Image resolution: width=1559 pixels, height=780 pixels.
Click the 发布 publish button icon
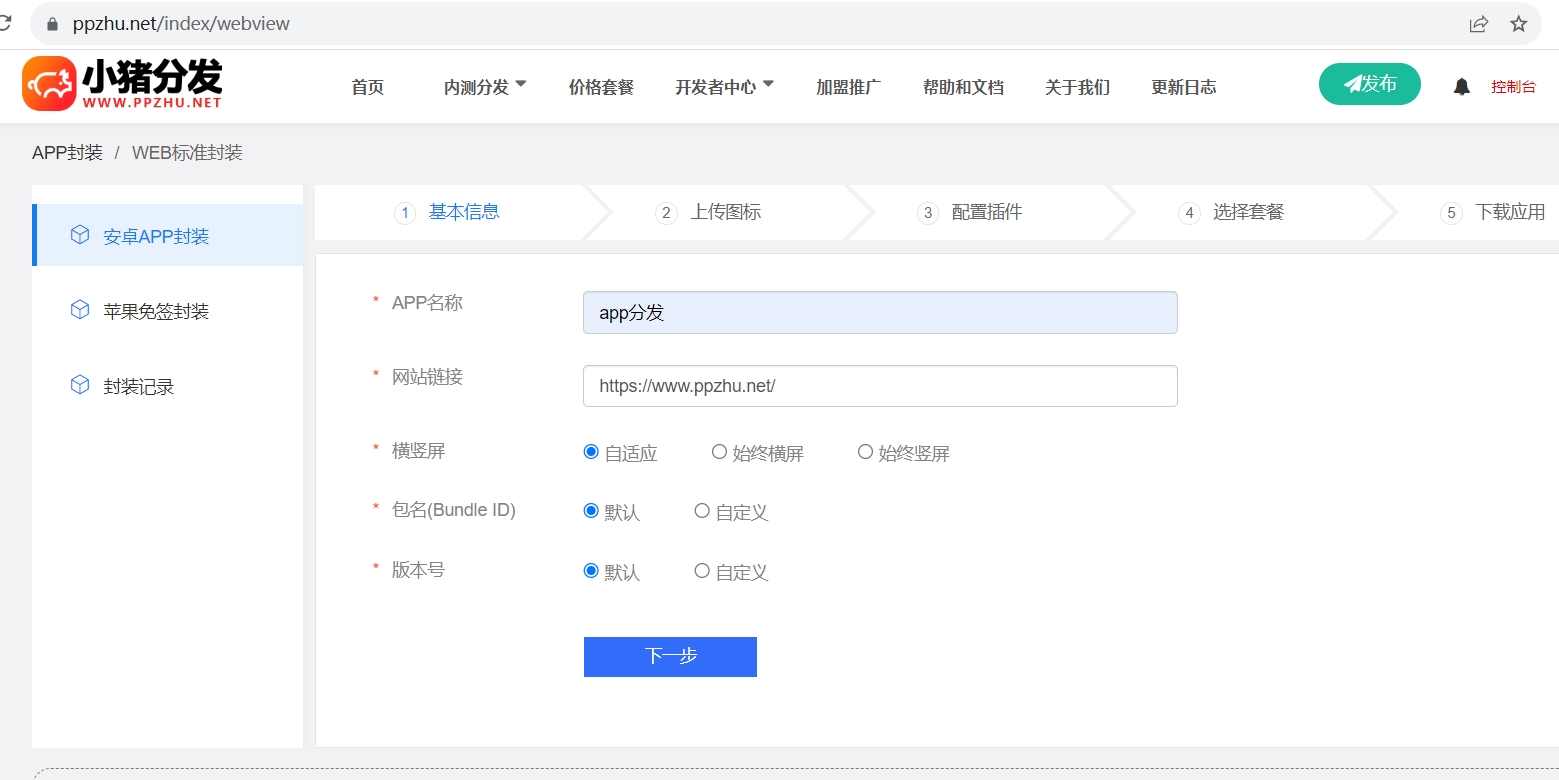click(x=1353, y=84)
